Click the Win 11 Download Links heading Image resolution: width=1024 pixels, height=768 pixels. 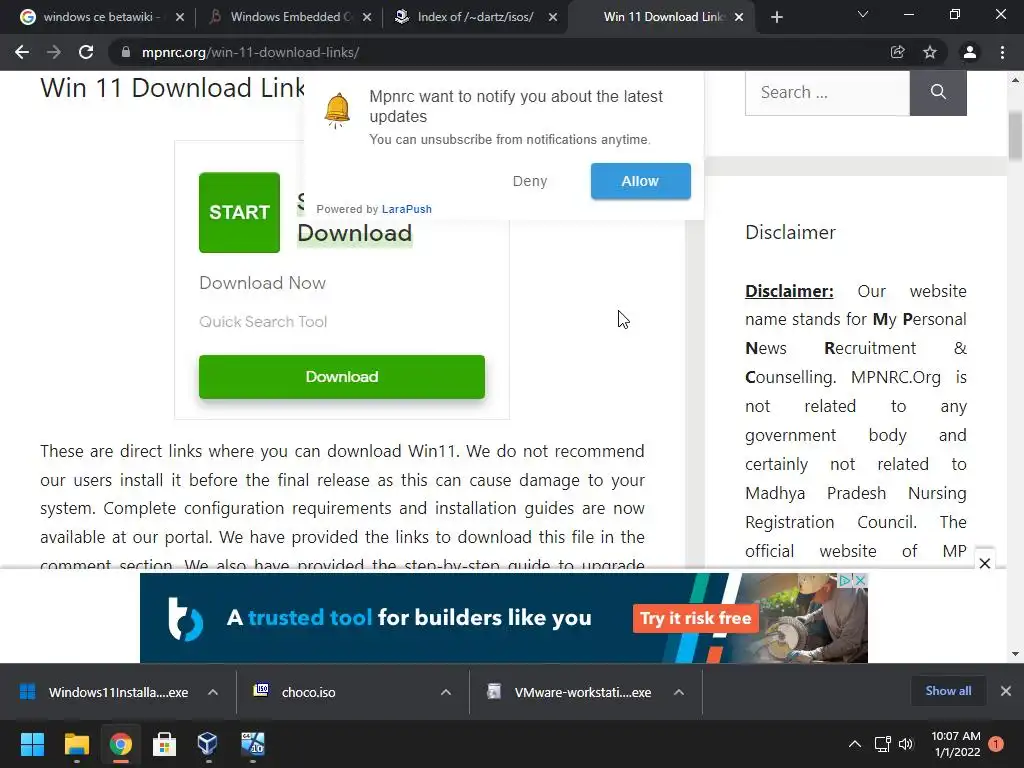(x=172, y=88)
